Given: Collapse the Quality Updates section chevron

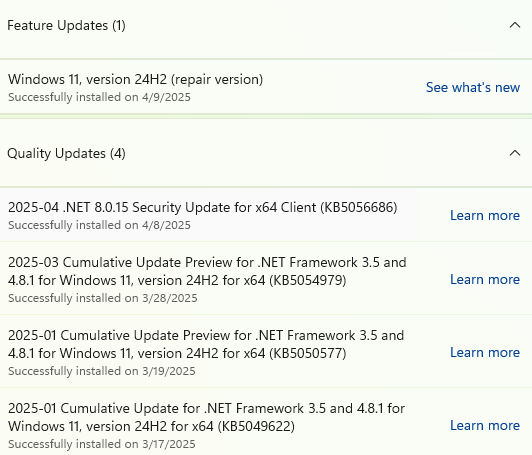Looking at the screenshot, I should pos(515,153).
